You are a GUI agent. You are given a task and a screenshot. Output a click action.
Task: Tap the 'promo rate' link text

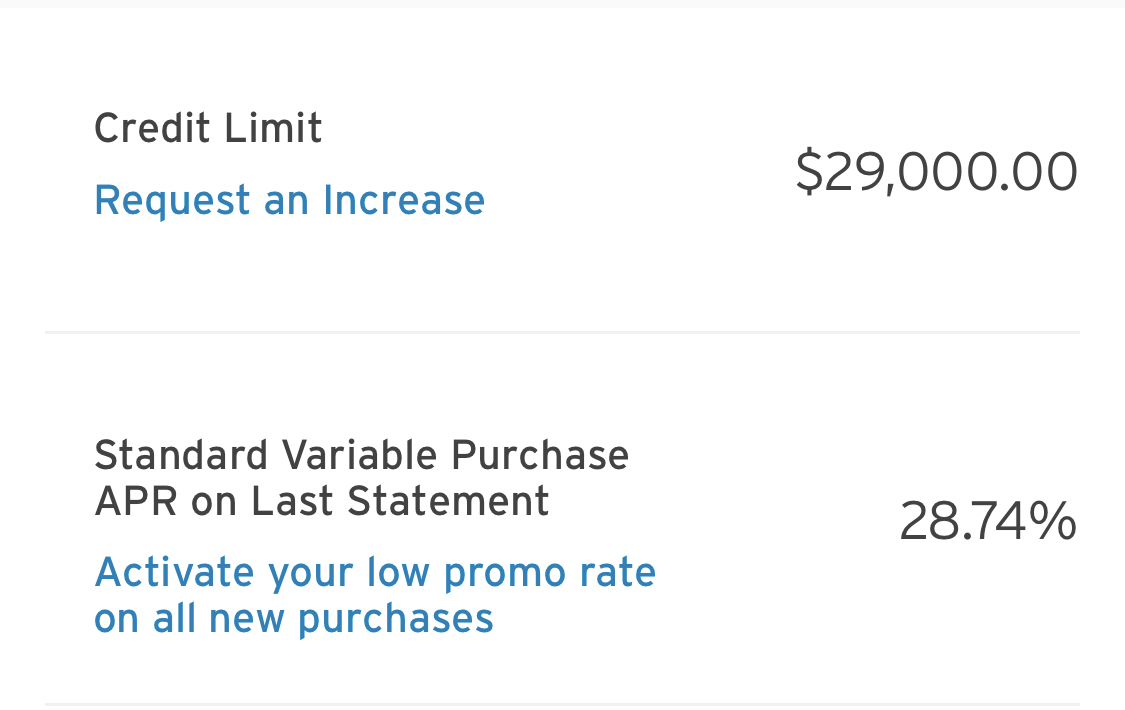549,573
